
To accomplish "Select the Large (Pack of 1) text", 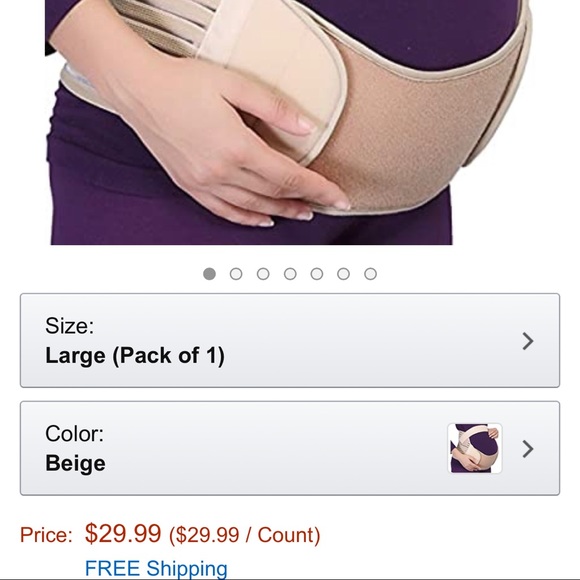I will click(x=135, y=356).
